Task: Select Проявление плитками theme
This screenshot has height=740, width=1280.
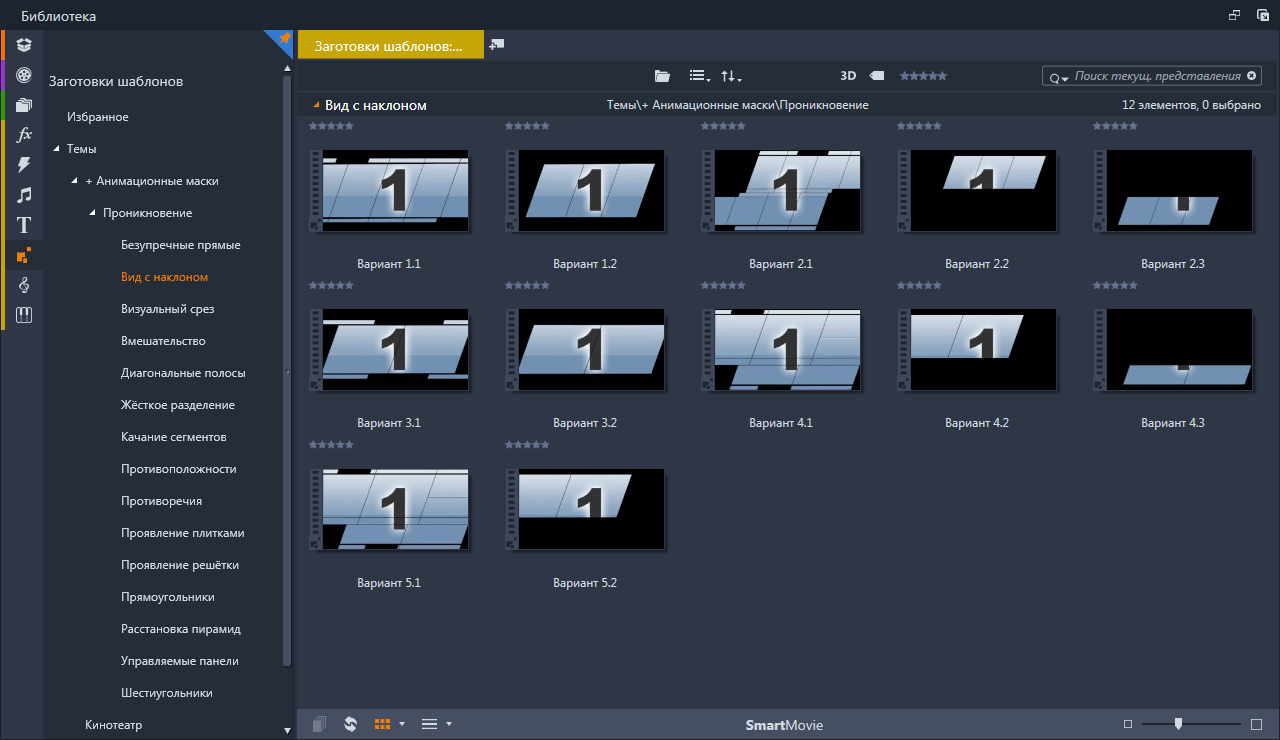Action: [183, 533]
